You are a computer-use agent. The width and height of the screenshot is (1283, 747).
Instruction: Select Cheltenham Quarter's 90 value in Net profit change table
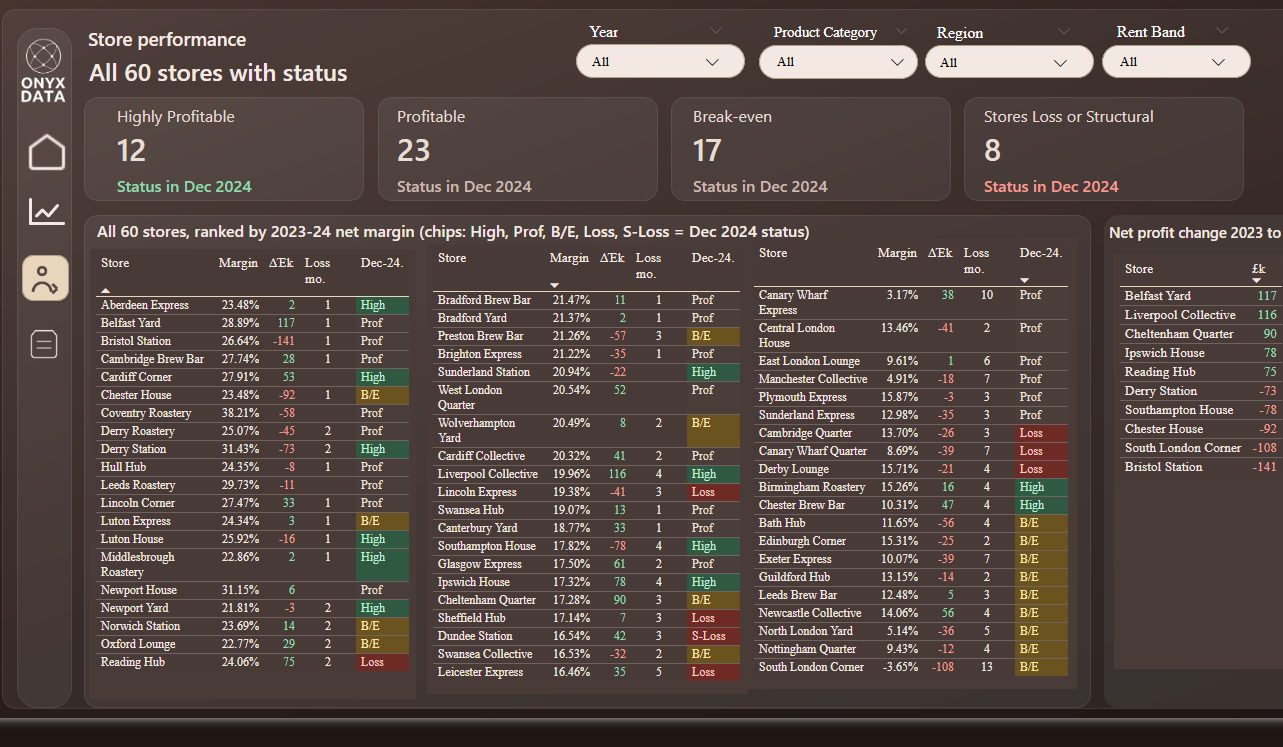(1270, 334)
